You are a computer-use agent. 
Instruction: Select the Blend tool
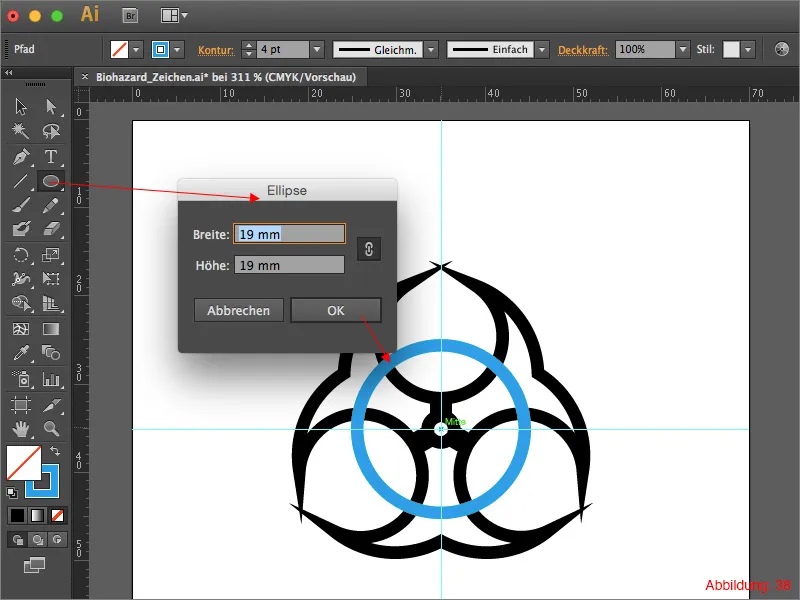(51, 353)
